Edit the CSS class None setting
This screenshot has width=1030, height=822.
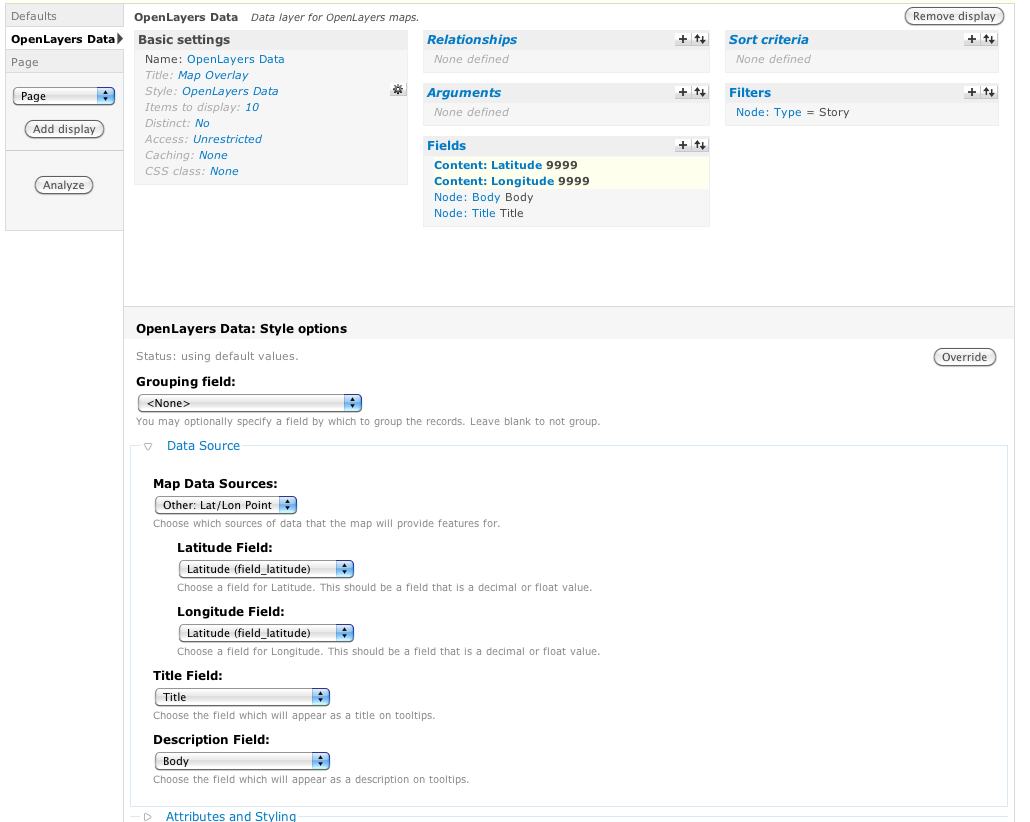coord(224,171)
